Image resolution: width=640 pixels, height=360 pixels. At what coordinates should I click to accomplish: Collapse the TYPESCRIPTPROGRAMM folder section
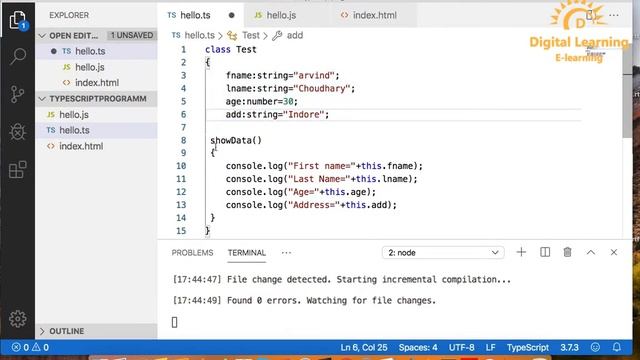click(x=42, y=99)
